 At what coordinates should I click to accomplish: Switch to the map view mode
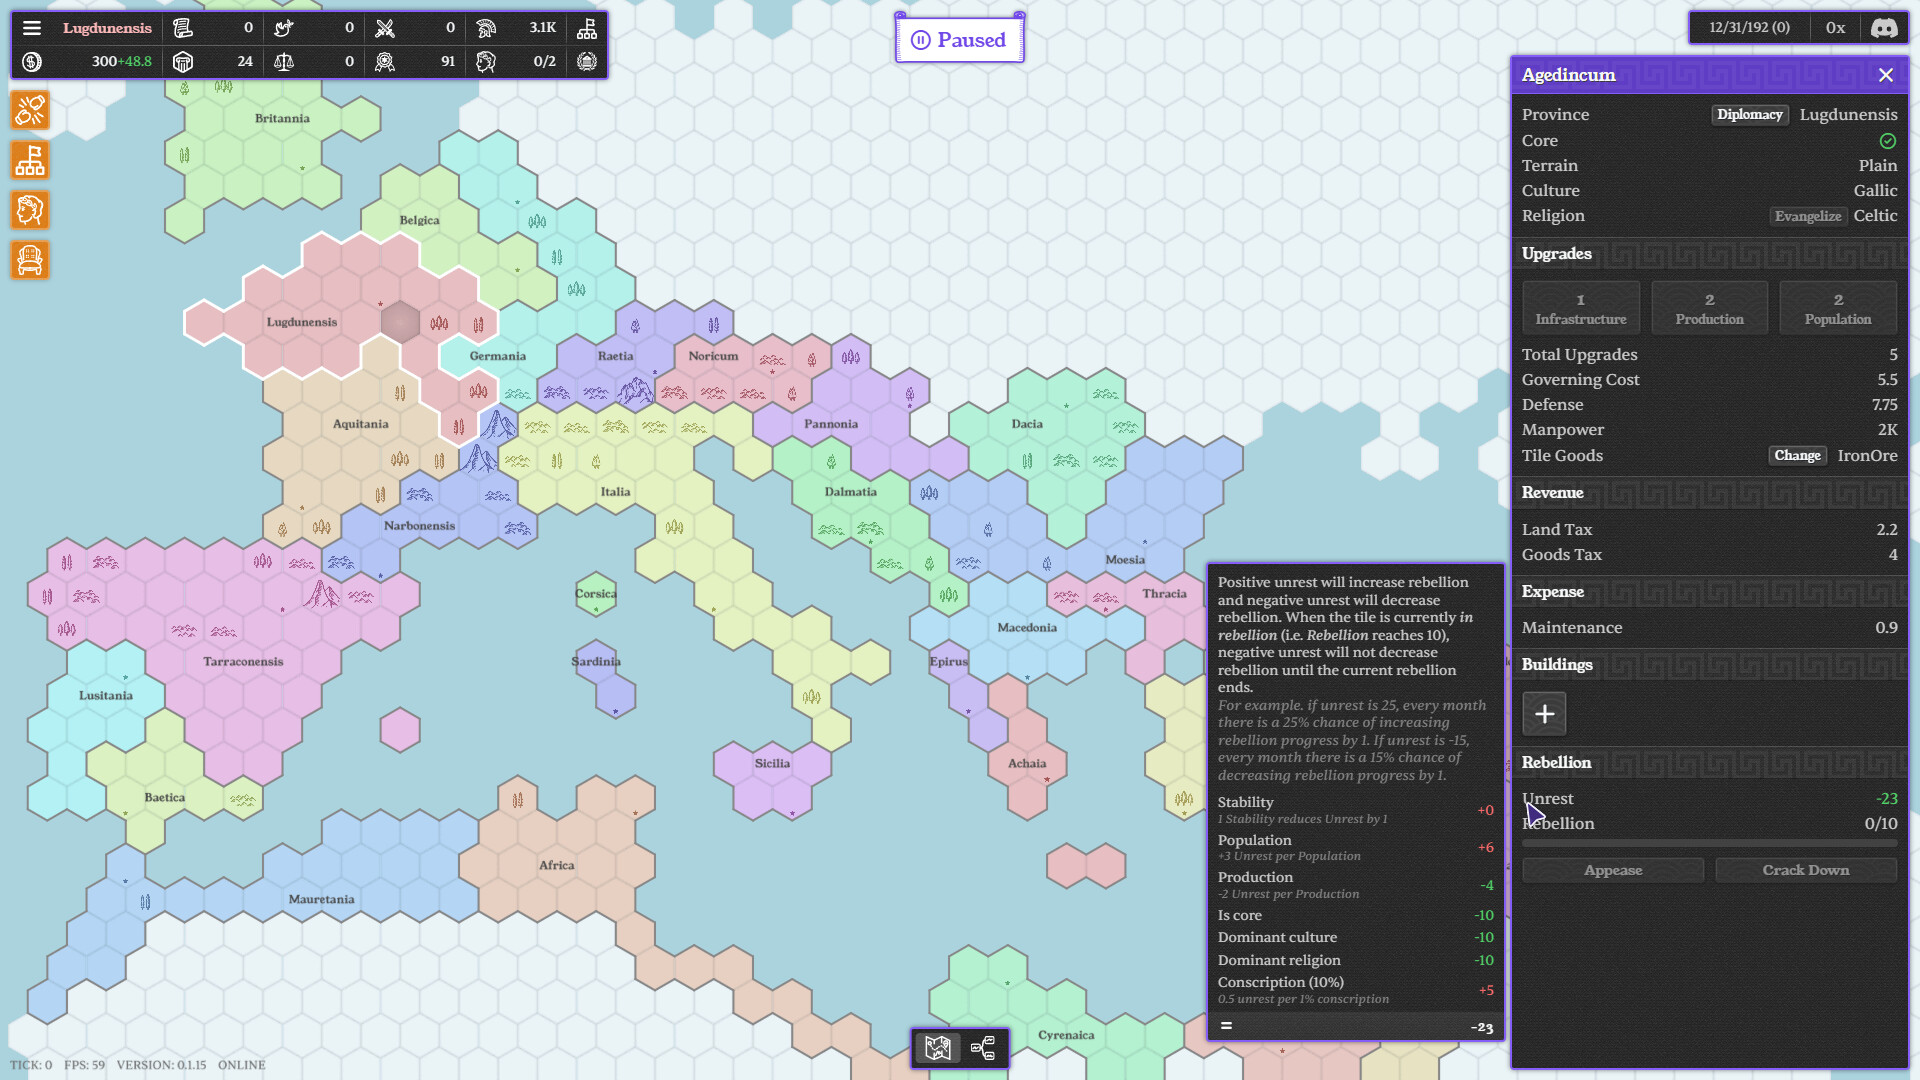click(937, 1048)
